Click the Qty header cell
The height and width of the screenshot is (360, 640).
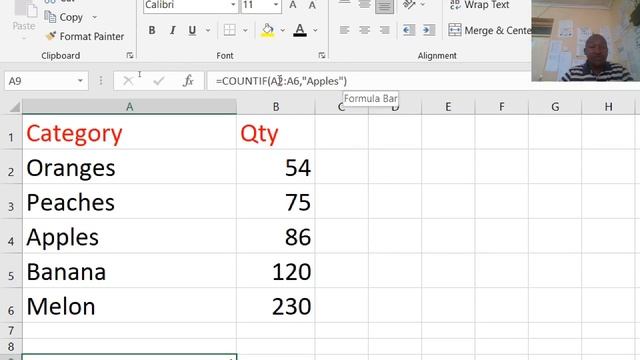coord(276,132)
